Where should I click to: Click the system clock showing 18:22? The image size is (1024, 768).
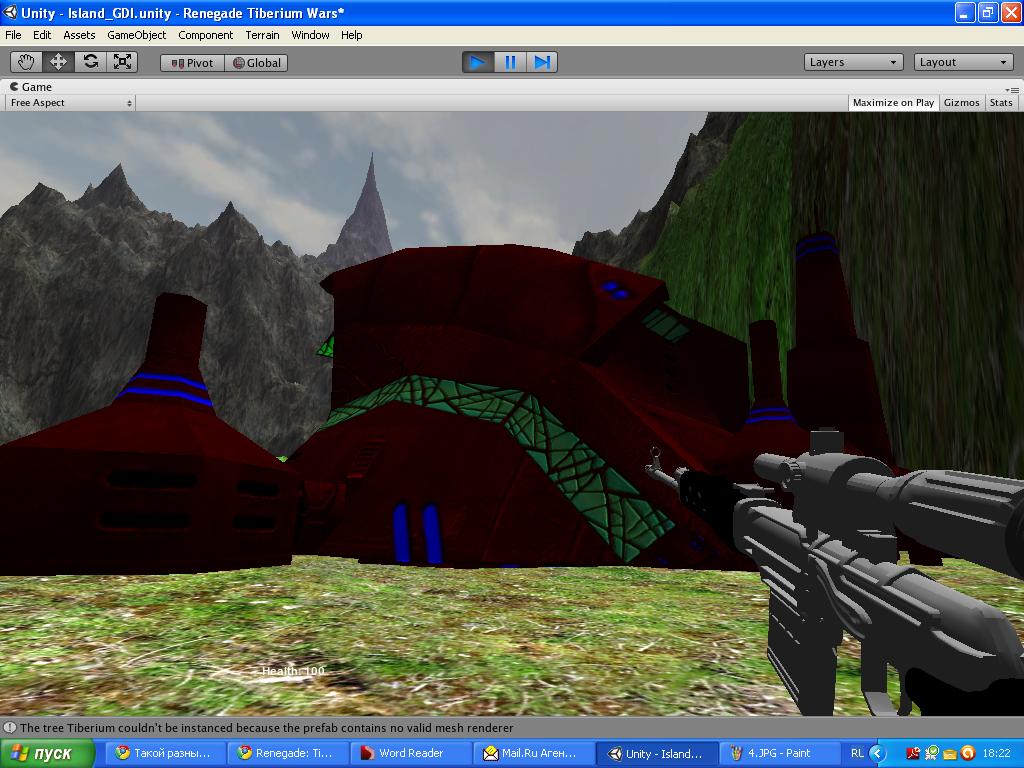[996, 754]
